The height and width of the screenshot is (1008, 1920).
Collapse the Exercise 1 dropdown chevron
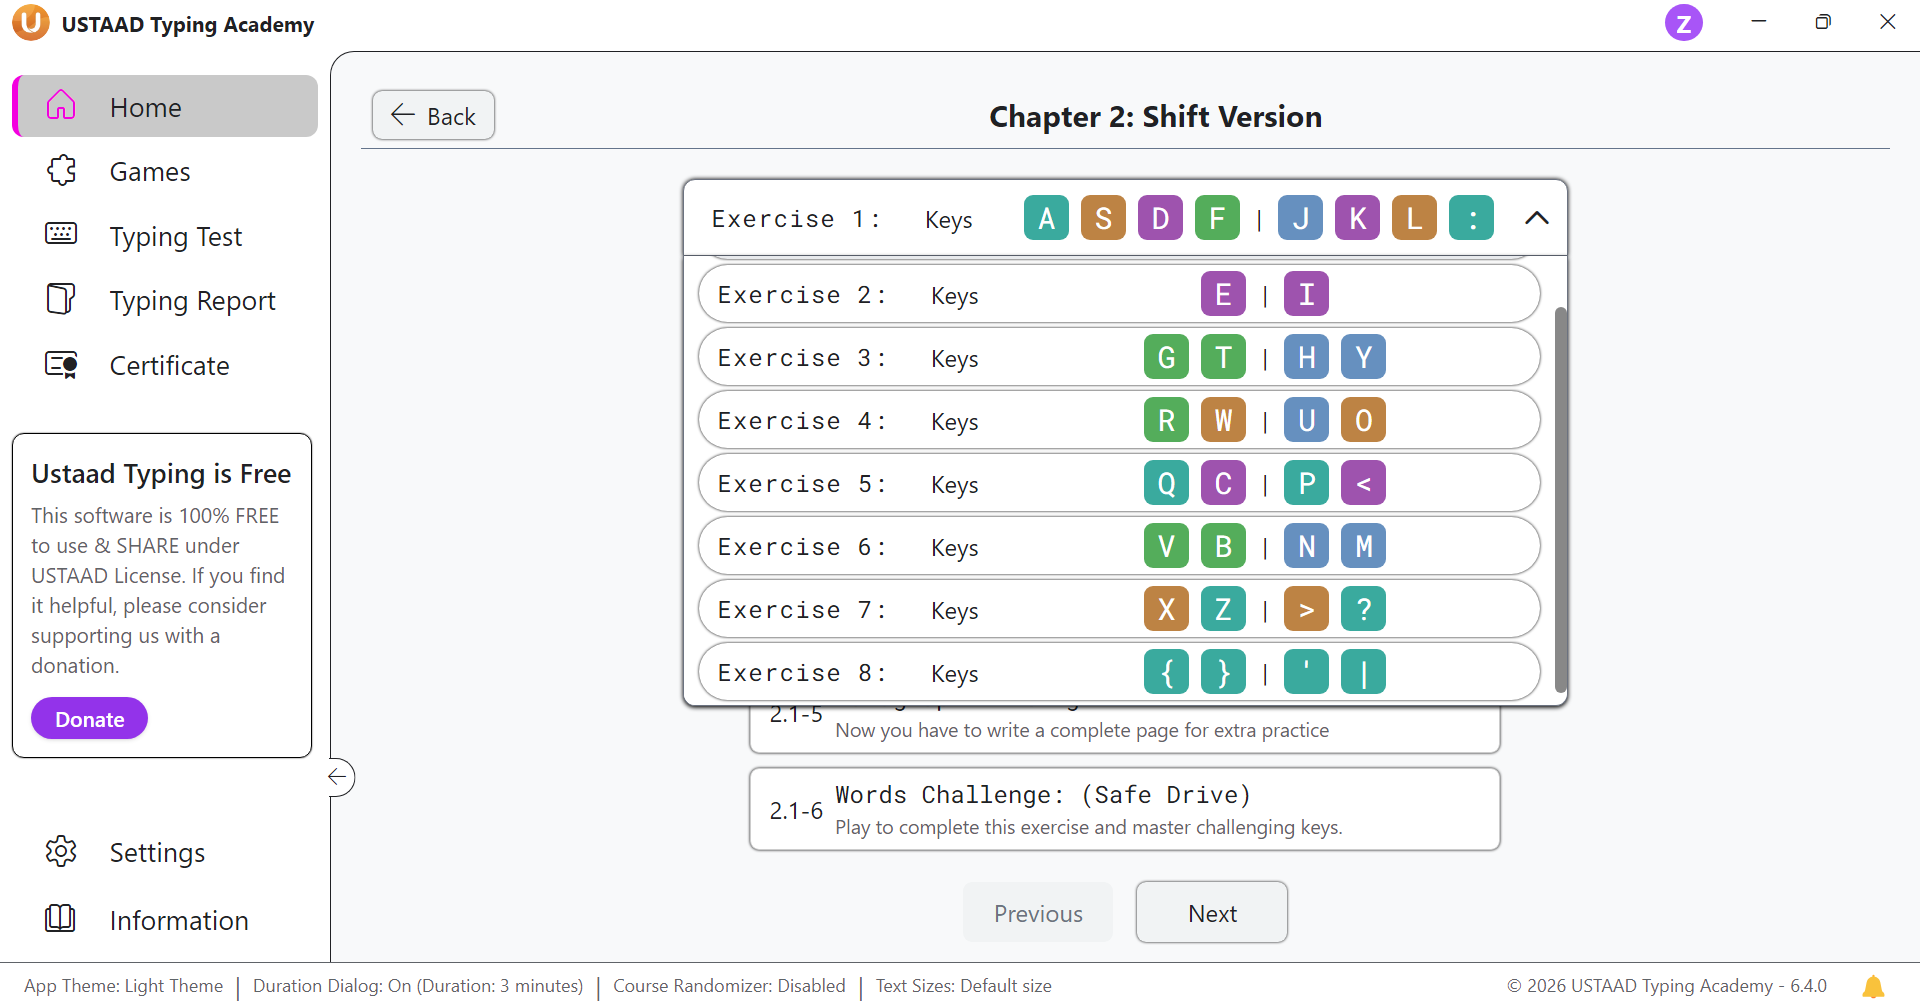pyautogui.click(x=1536, y=218)
